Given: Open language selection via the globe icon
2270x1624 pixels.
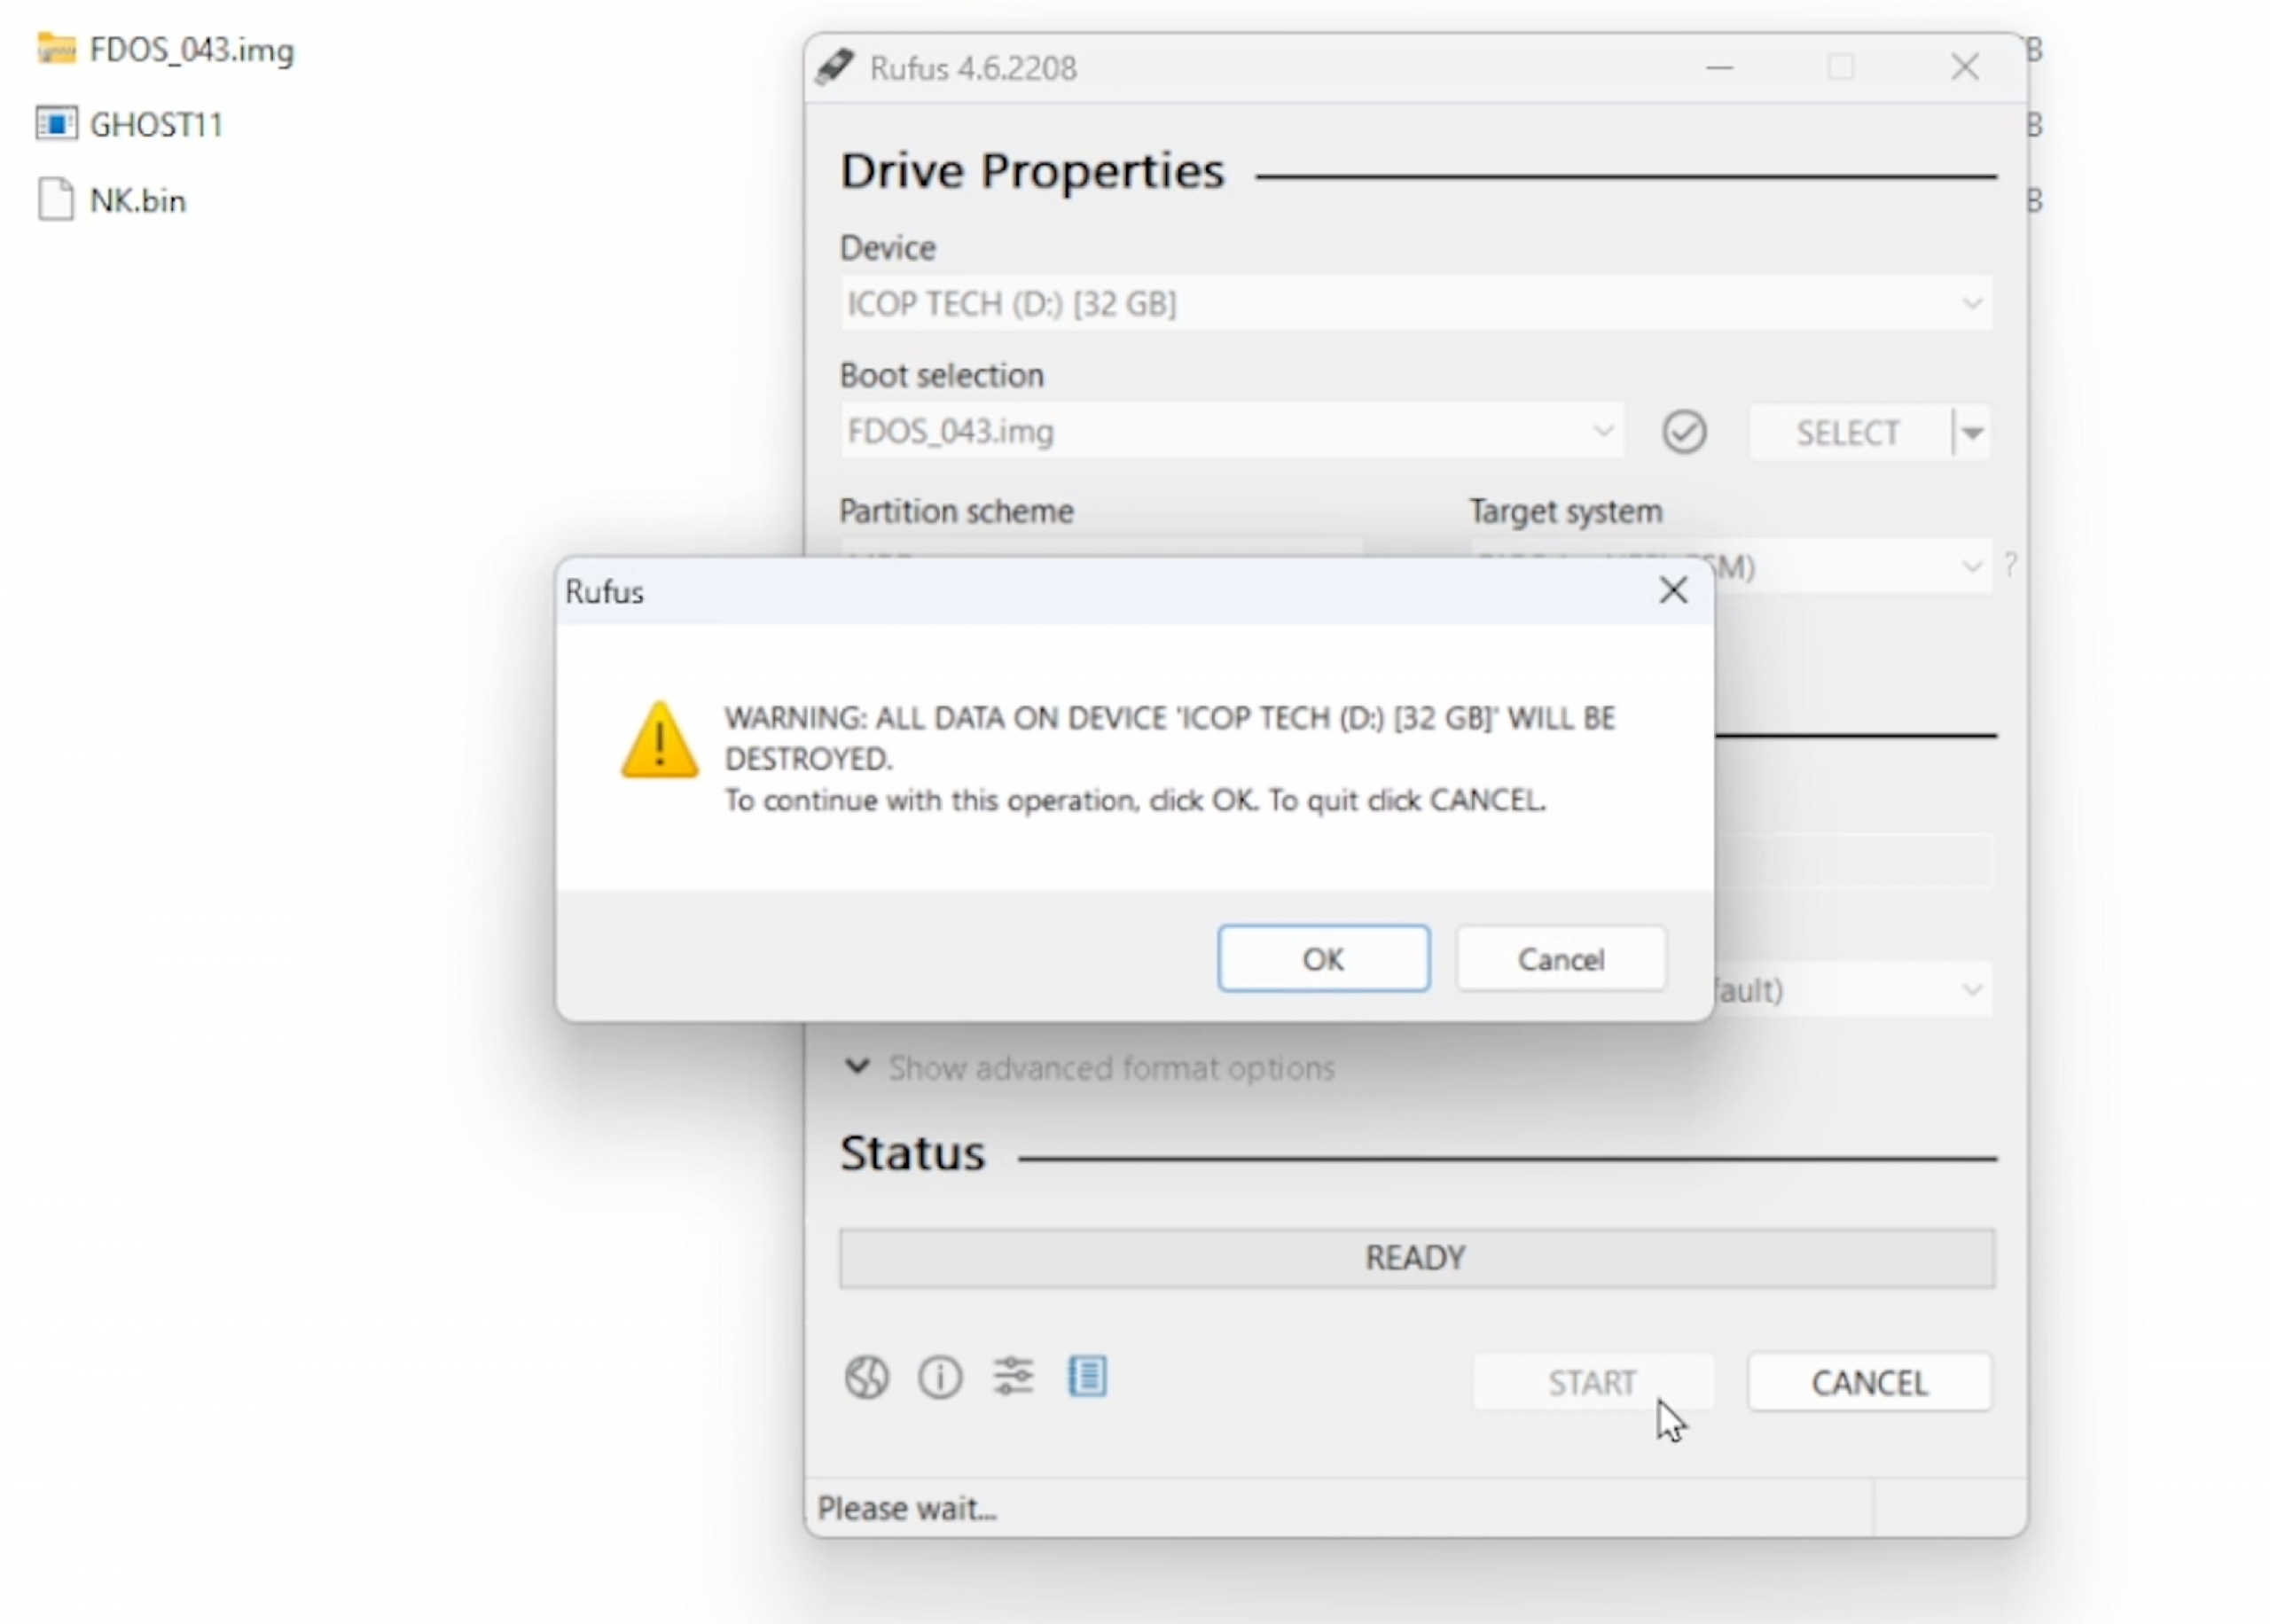Looking at the screenshot, I should pyautogui.click(x=866, y=1377).
